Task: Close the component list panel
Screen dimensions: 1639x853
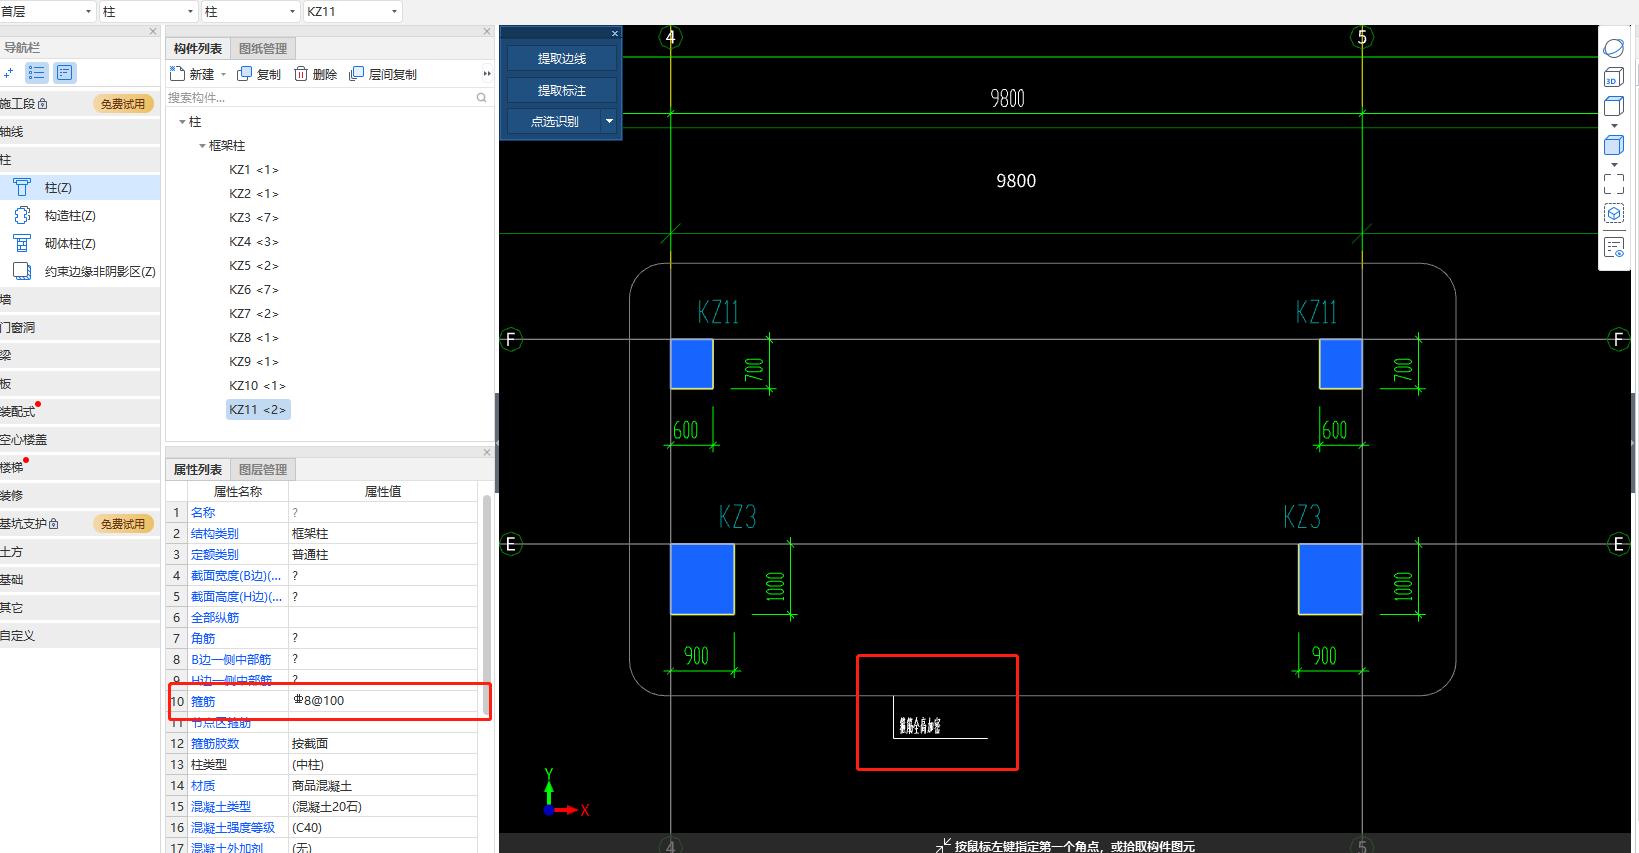Action: [x=487, y=32]
